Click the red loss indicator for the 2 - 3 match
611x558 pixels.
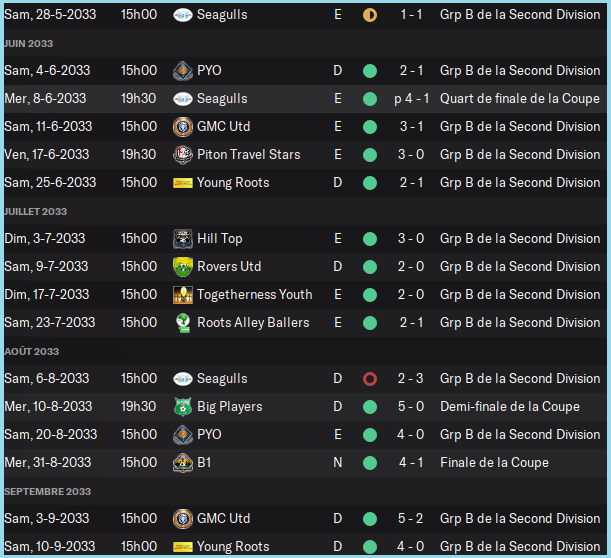pos(370,379)
